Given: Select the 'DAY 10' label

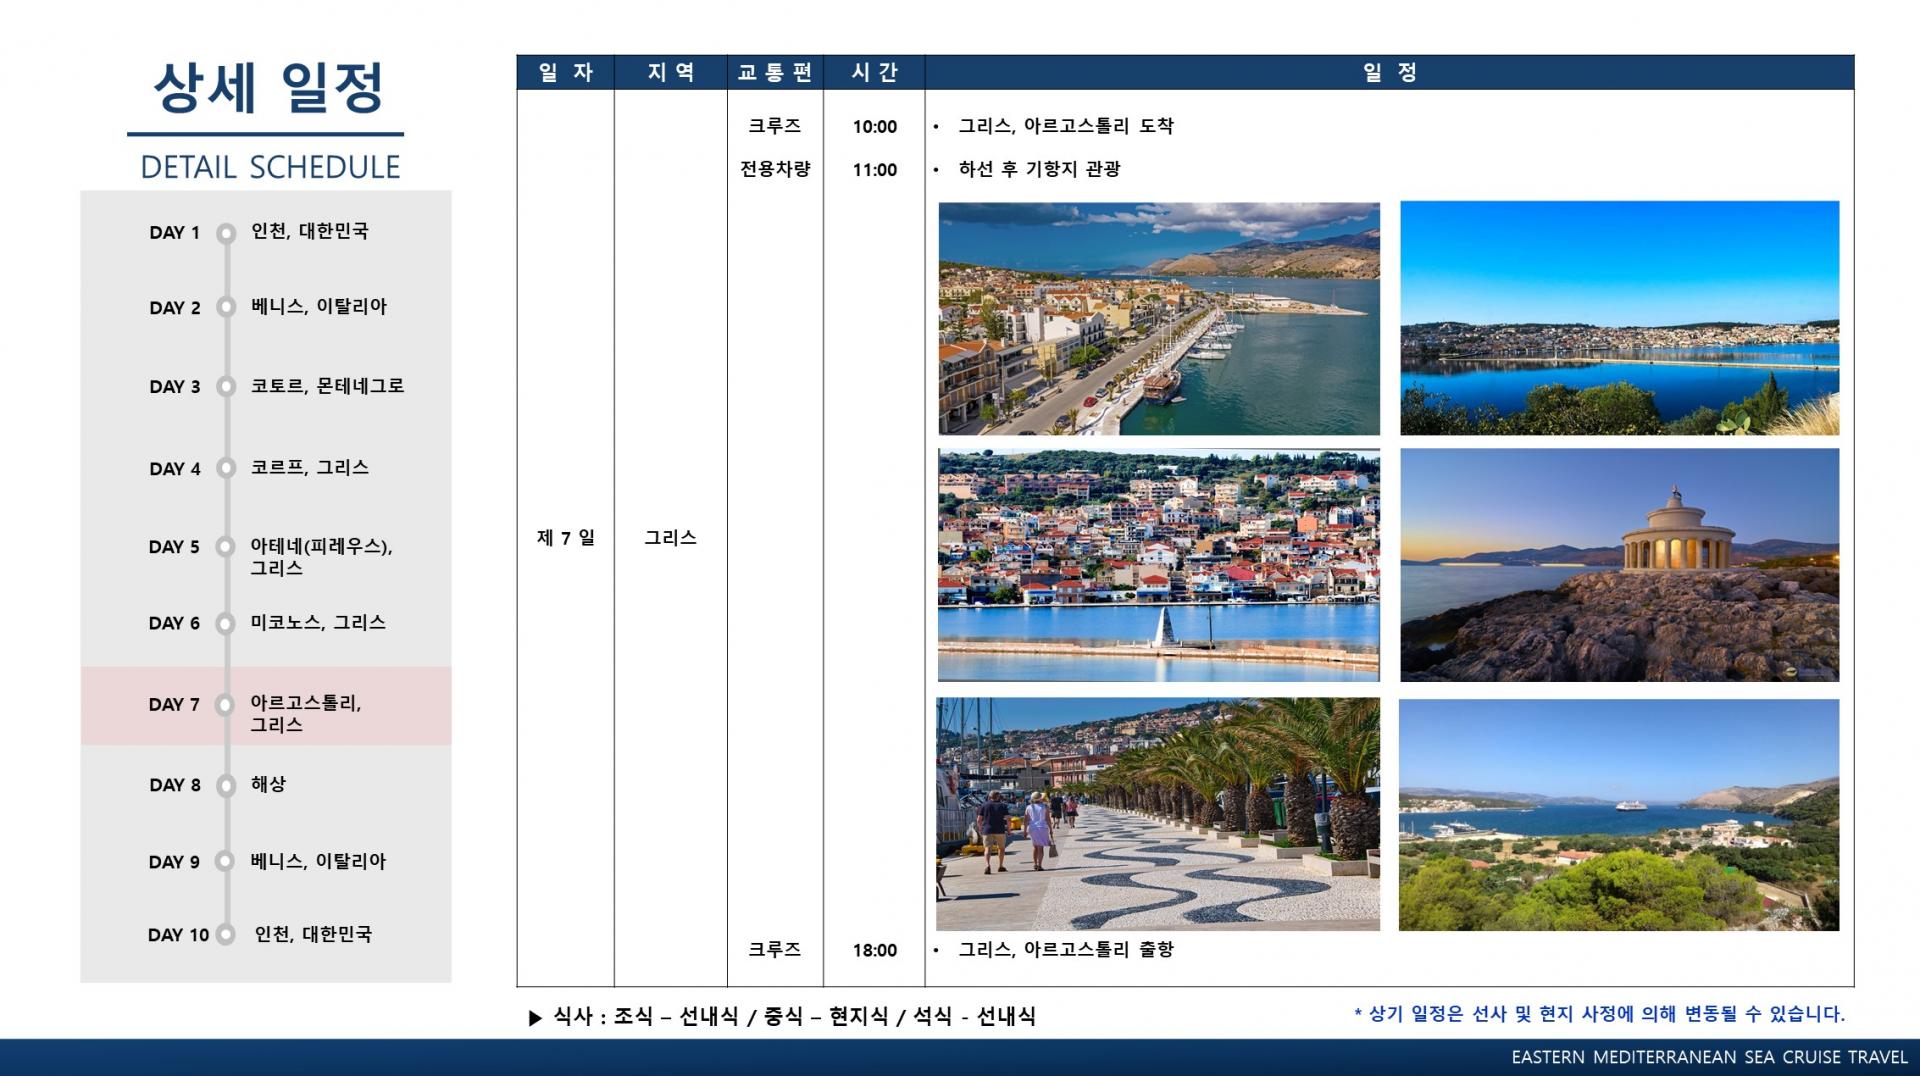Looking at the screenshot, I should pyautogui.click(x=178, y=935).
